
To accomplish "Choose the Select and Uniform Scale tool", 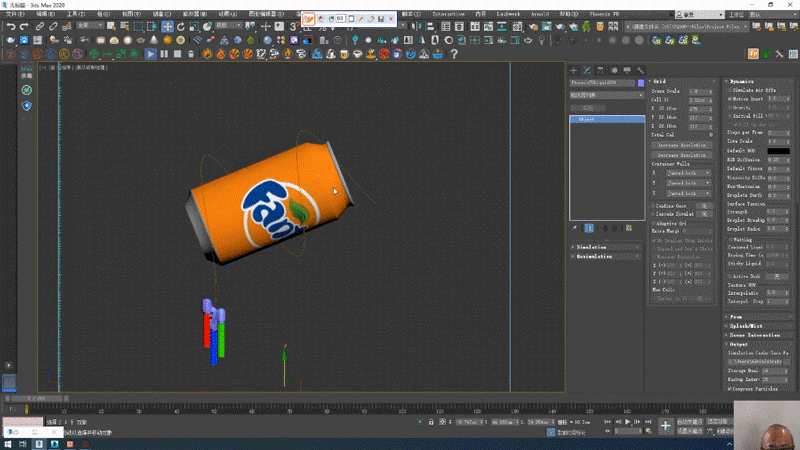I will click(194, 27).
